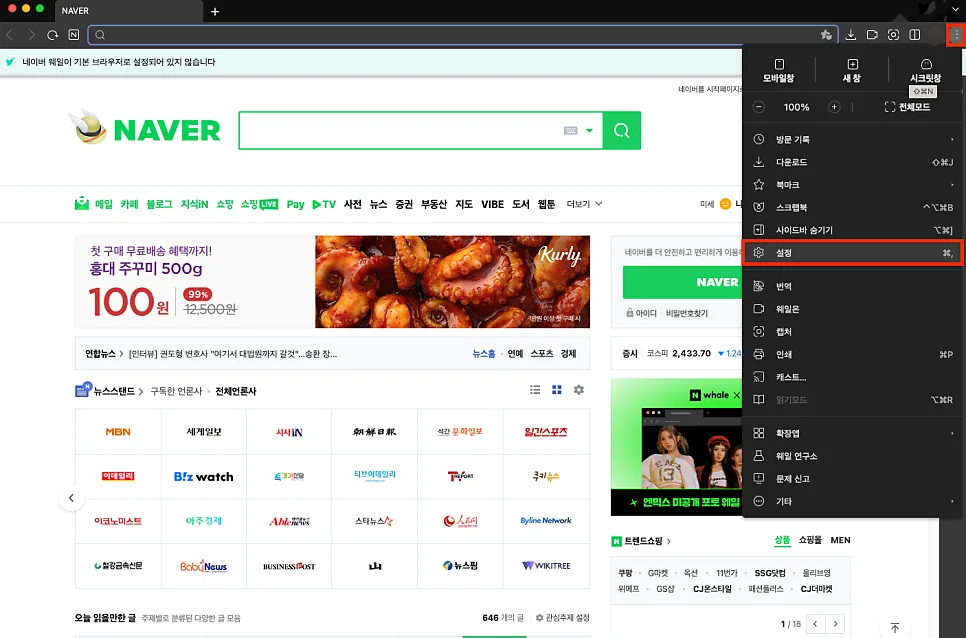Open the Whale three-dot main menu
966x638 pixels.
(x=956, y=35)
